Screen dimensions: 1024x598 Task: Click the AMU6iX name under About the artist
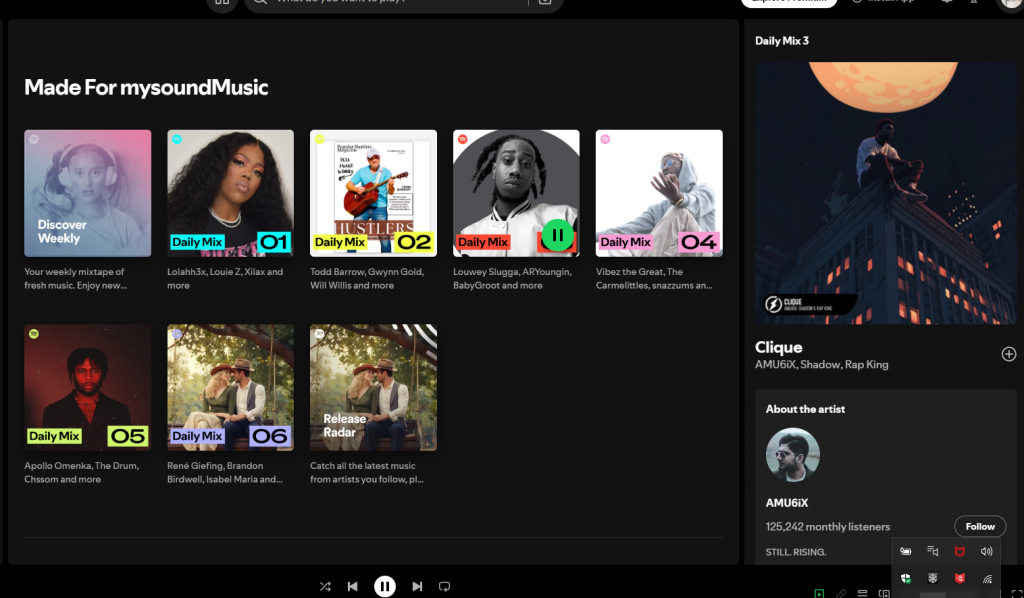[787, 503]
